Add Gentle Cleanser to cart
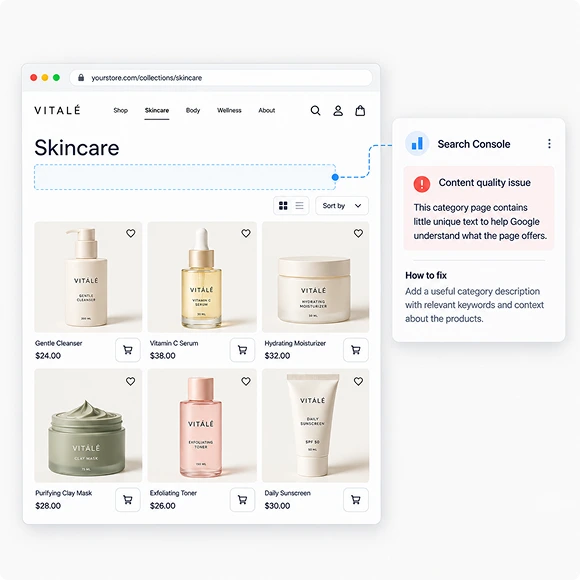 coord(128,350)
